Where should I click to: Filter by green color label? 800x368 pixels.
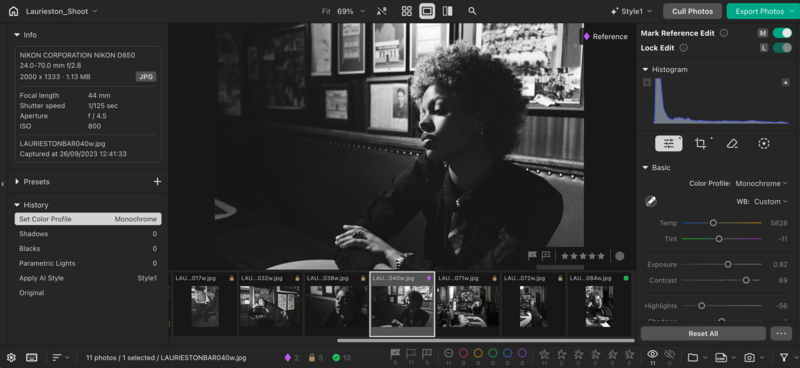click(493, 353)
